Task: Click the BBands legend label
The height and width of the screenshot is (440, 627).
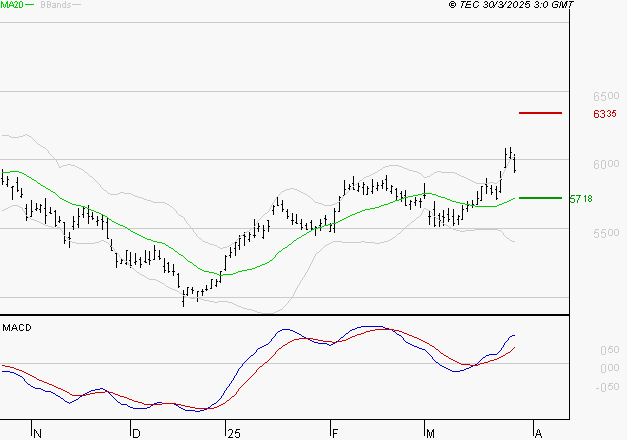Action: (56, 5)
